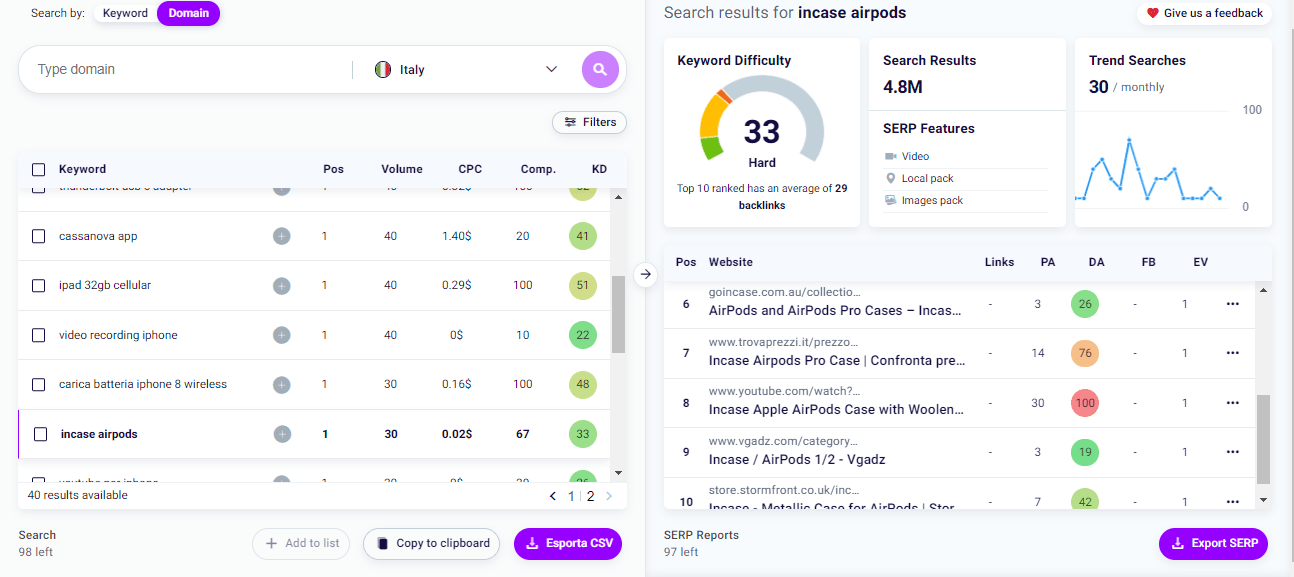The image size is (1294, 577).
Task: Click the purple search magnifier icon
Action: 599,69
